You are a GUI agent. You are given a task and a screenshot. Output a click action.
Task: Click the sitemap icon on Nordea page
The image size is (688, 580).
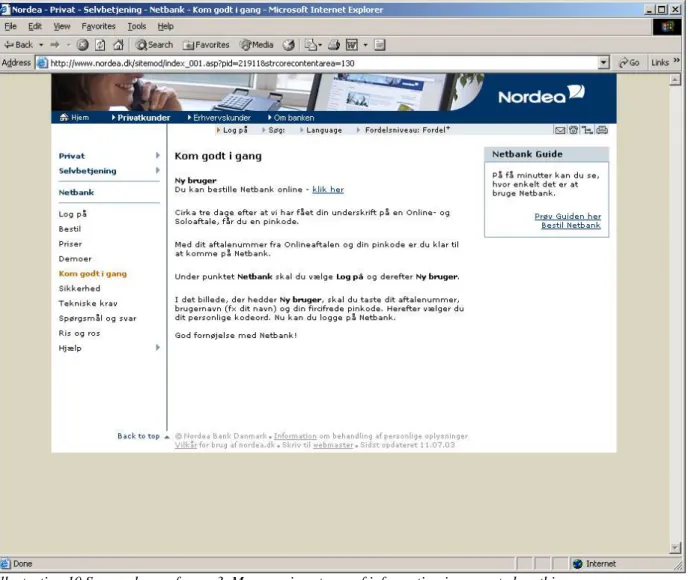click(587, 130)
